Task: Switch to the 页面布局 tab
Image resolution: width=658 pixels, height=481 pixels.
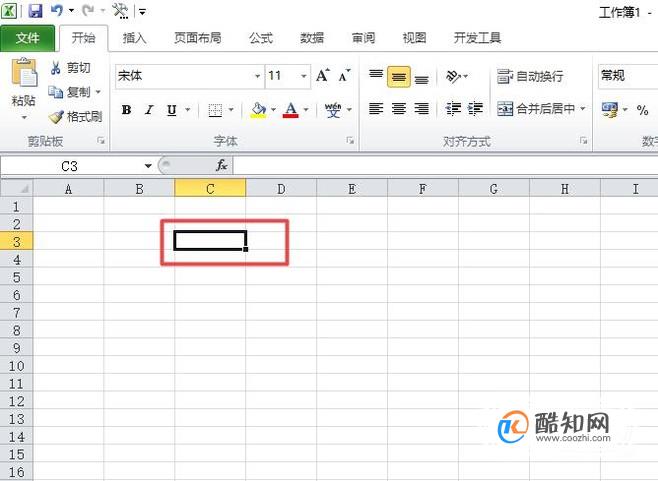Action: pos(198,38)
